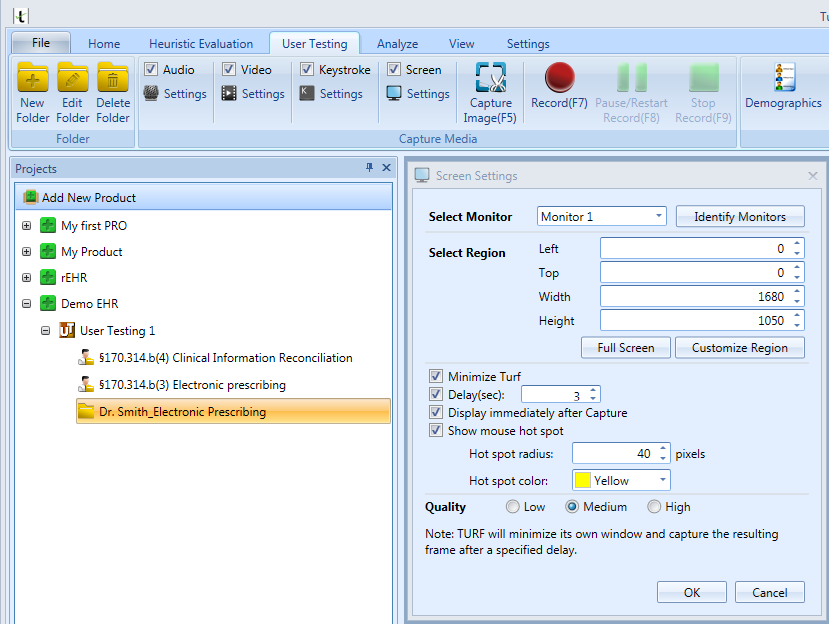Uncheck the Minimize Turf checkbox
Viewport: 829px width, 624px height.
[x=436, y=377]
